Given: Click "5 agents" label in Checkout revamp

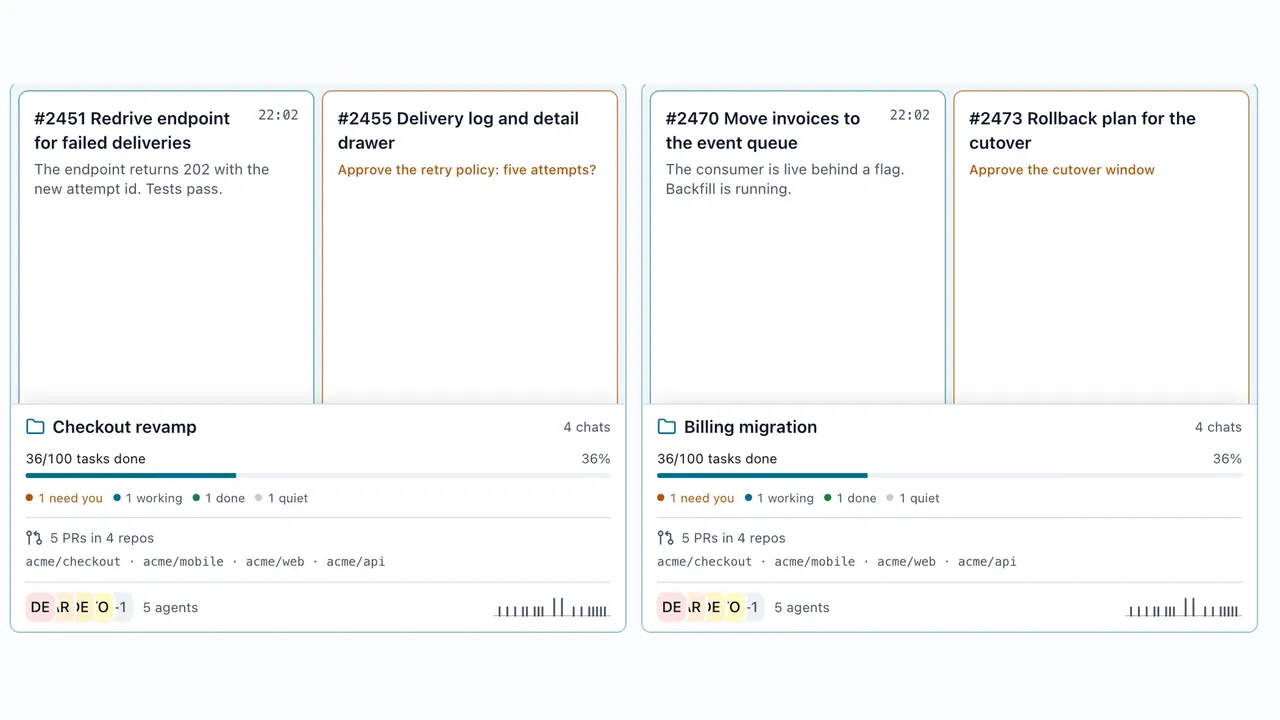Looking at the screenshot, I should pos(171,607).
